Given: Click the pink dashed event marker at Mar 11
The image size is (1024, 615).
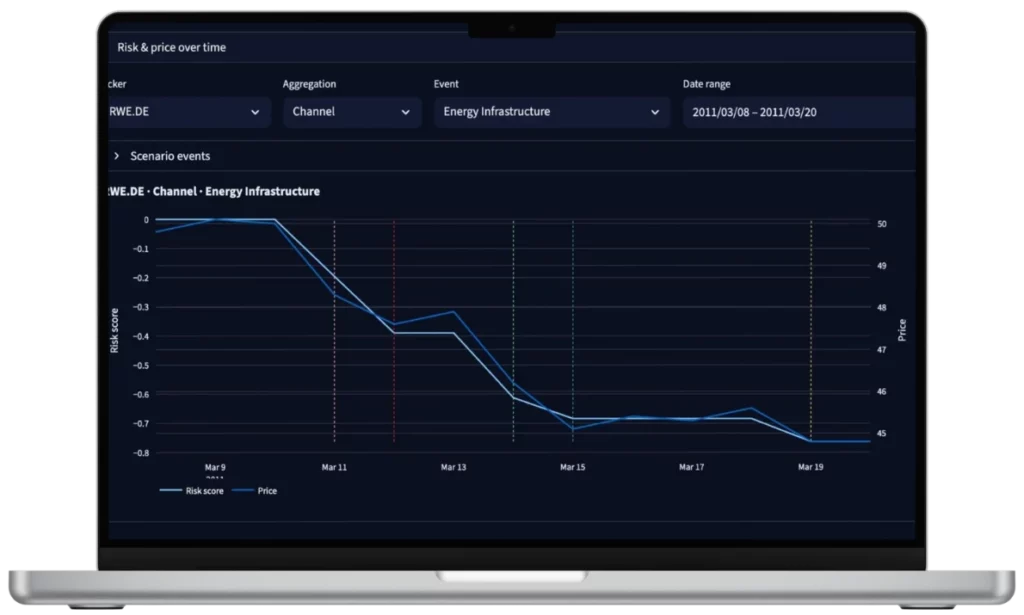Looking at the screenshot, I should coord(334,331).
